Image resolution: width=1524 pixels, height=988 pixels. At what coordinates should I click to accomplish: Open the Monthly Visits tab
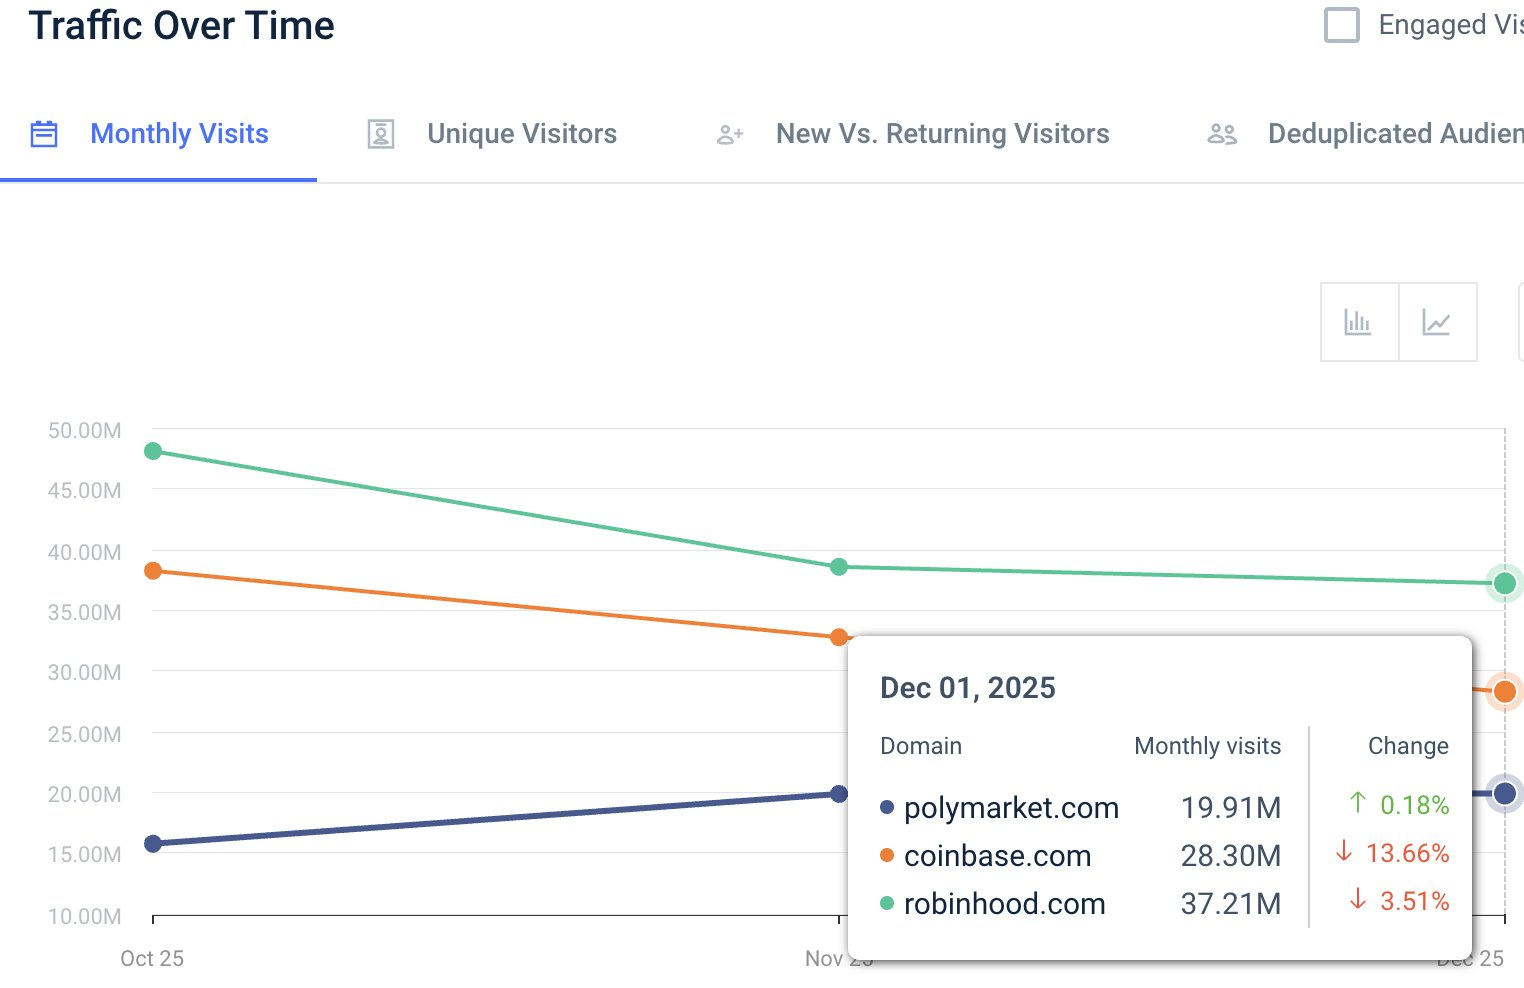179,134
